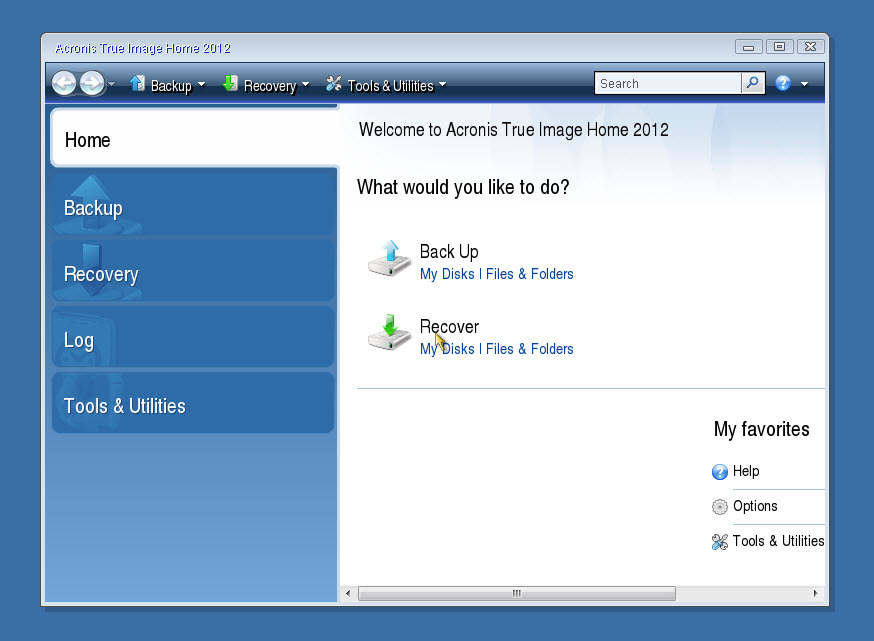
Task: Open the Tools & Utilities toolbar menu
Action: 390,85
